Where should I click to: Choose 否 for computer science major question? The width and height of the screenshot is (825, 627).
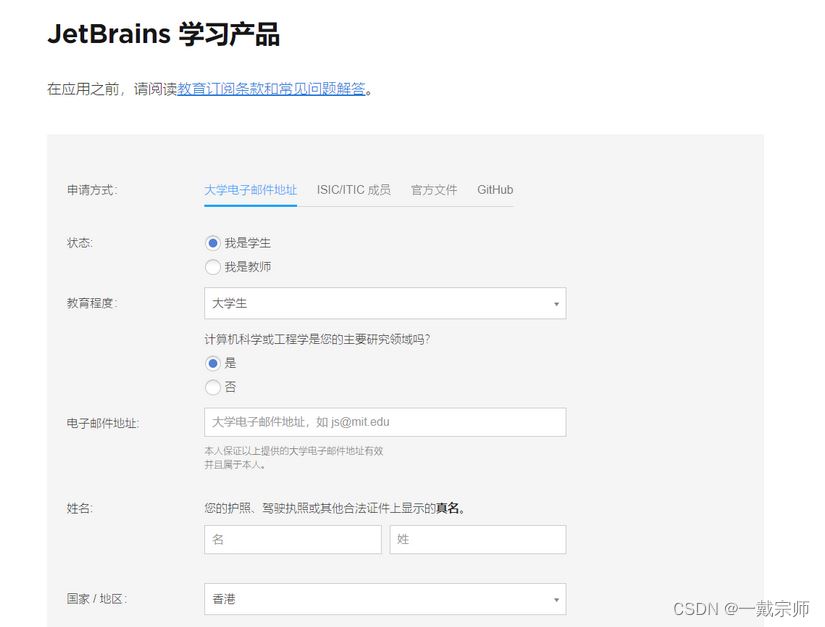[213, 388]
